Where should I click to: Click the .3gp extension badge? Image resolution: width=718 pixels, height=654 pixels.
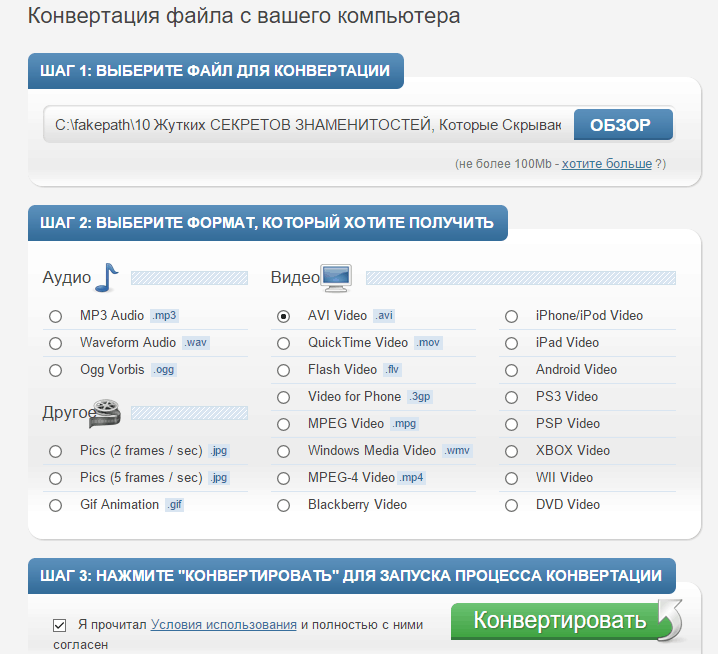(419, 397)
